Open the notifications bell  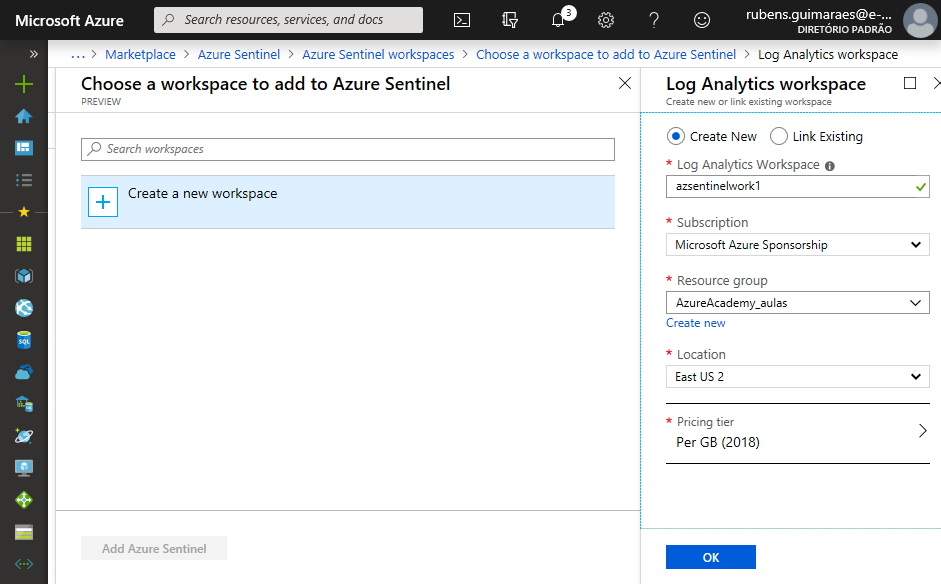pos(558,20)
